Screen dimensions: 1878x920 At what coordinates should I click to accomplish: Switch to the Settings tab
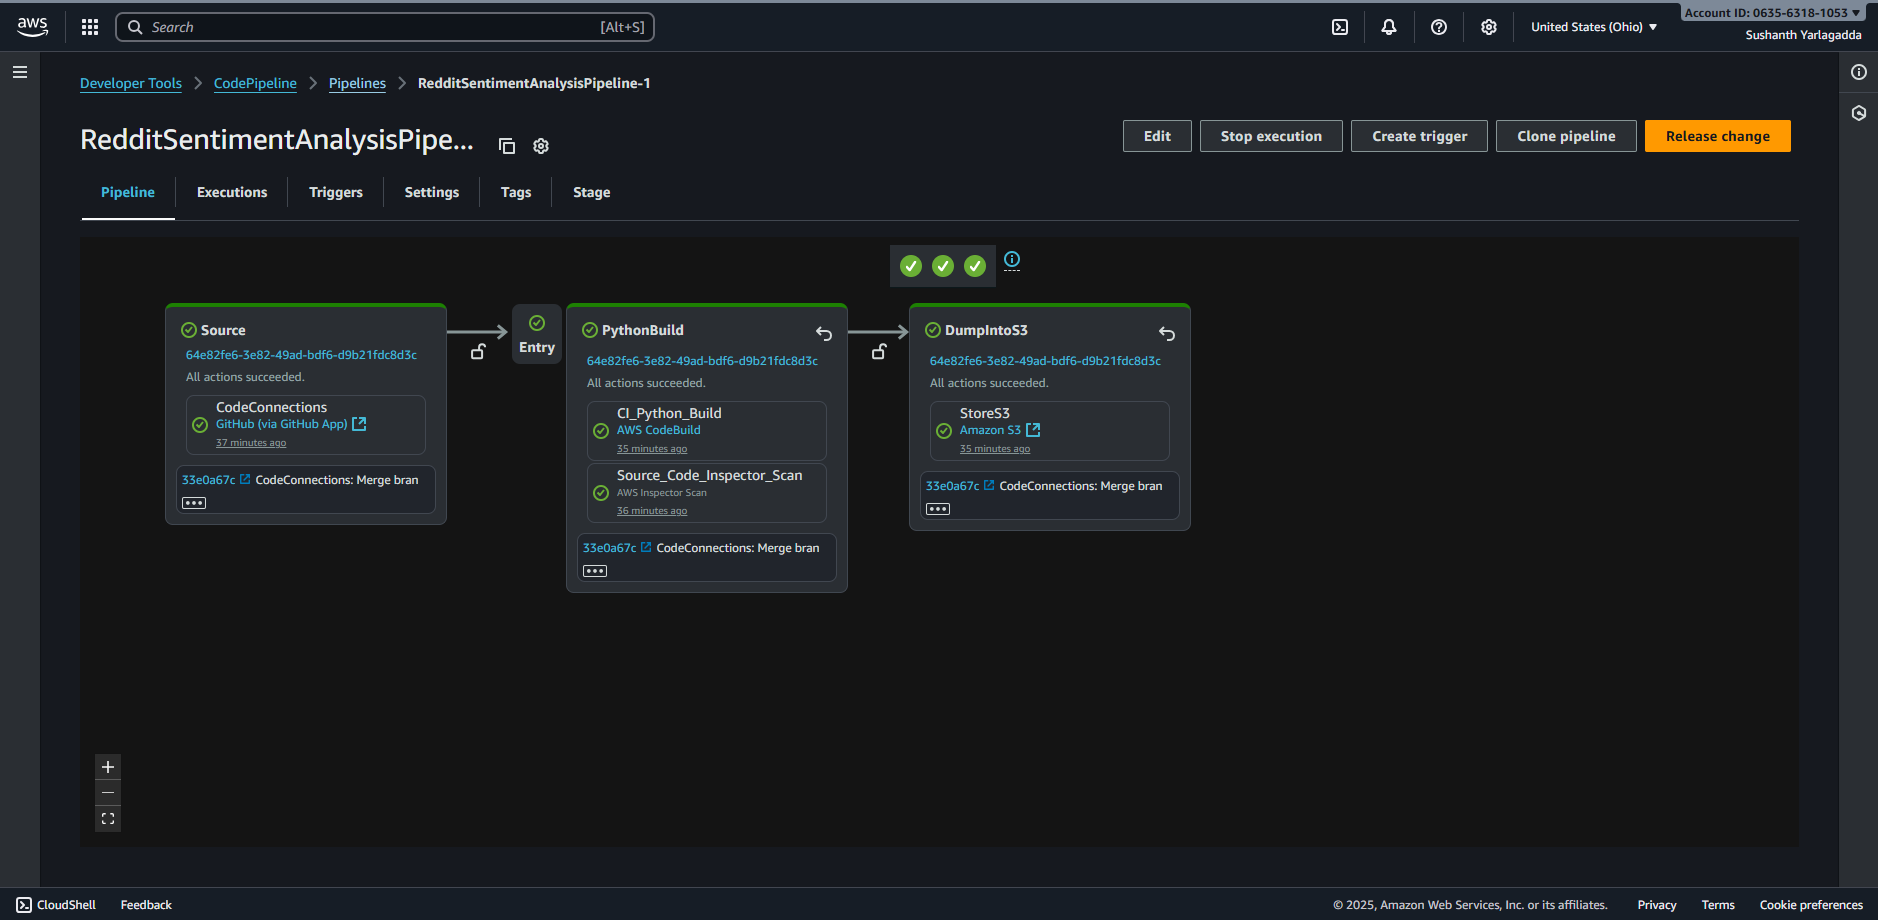(x=432, y=192)
